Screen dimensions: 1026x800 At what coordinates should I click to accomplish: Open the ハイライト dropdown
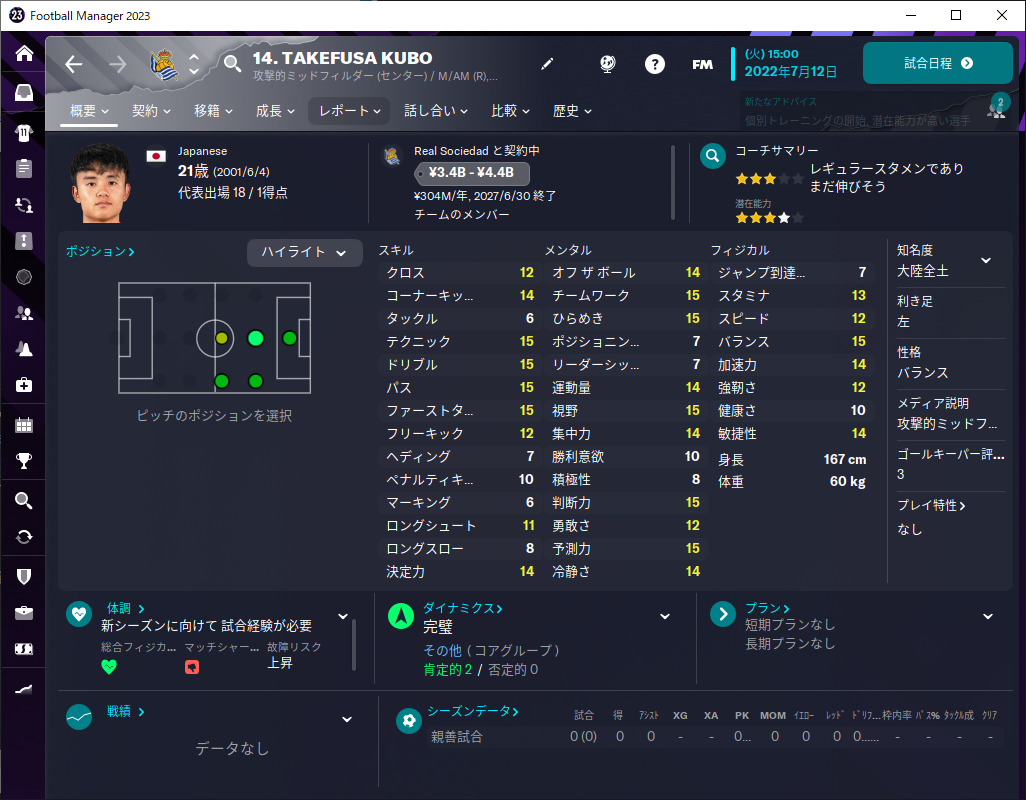304,252
